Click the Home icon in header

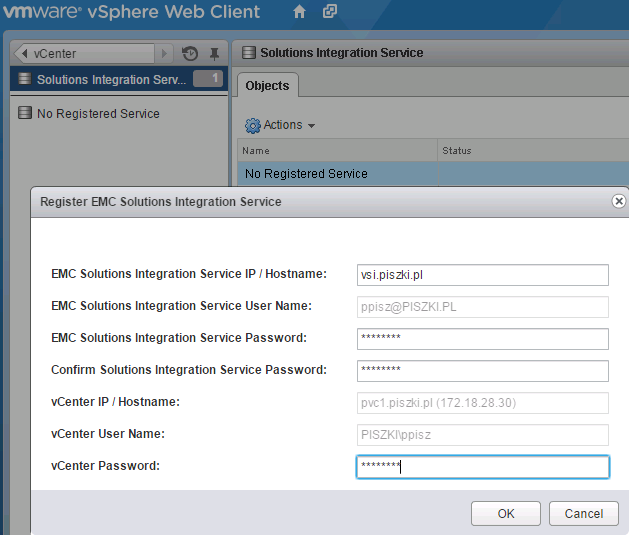click(x=299, y=12)
